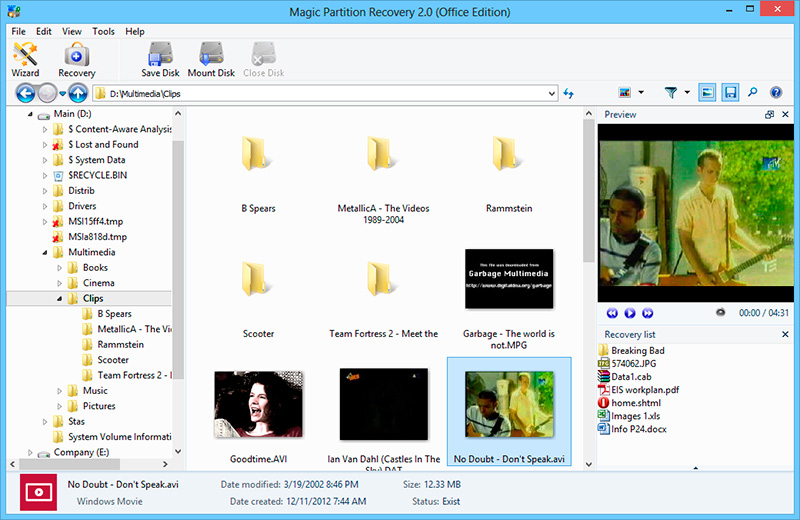Open the search magnifier tool
800x520 pixels.
[753, 93]
